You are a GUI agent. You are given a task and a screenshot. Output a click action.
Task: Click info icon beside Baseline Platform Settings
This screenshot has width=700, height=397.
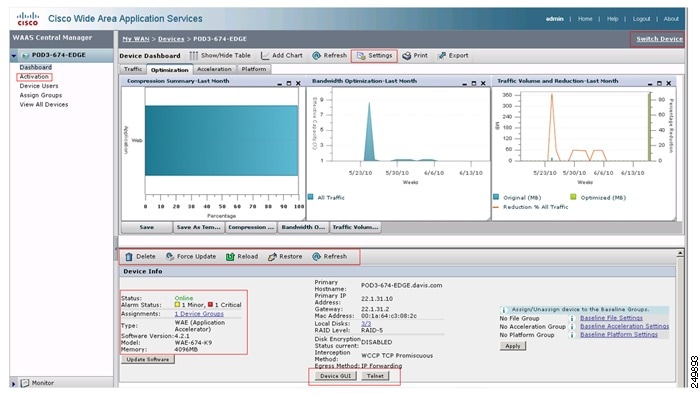572,334
